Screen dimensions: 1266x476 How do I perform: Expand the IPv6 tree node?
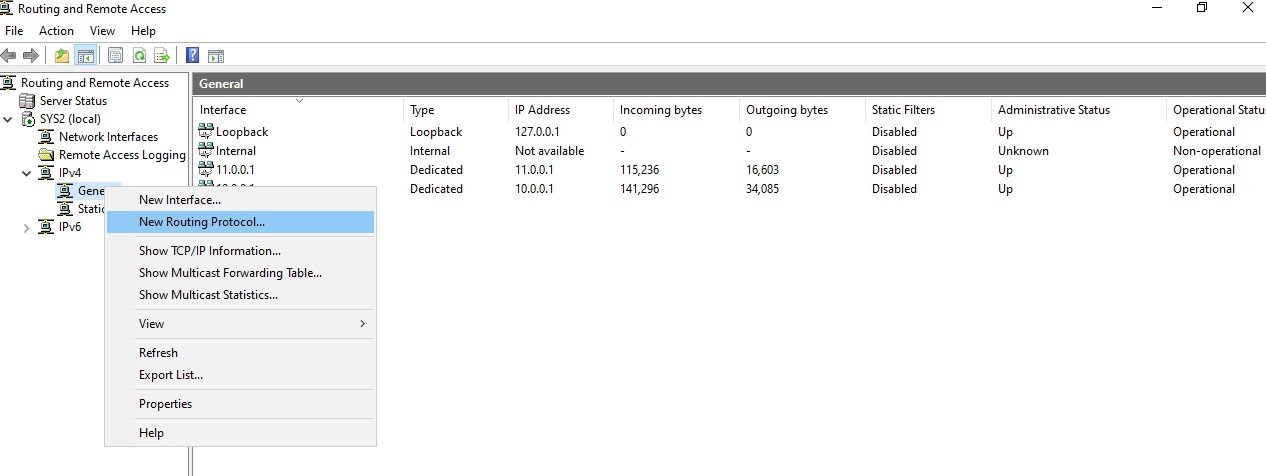tap(27, 227)
